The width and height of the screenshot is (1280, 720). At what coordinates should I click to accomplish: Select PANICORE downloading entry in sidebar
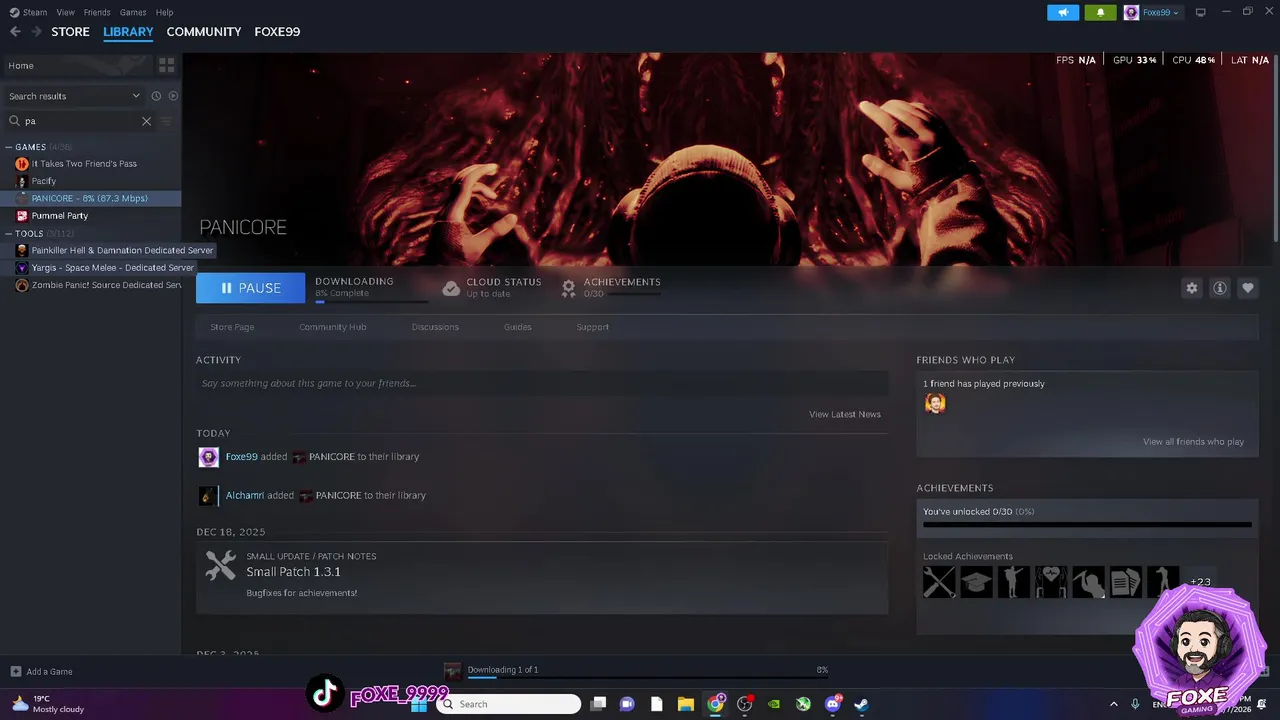click(90, 198)
